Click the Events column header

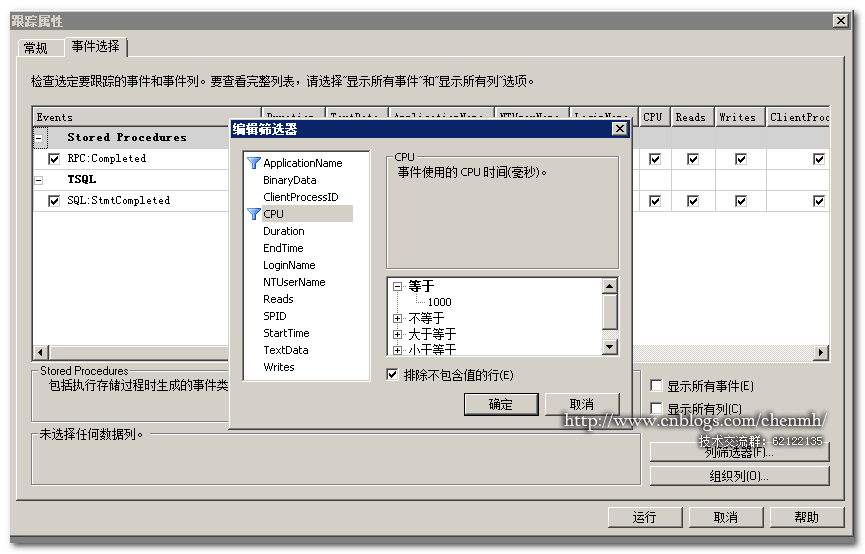click(146, 117)
